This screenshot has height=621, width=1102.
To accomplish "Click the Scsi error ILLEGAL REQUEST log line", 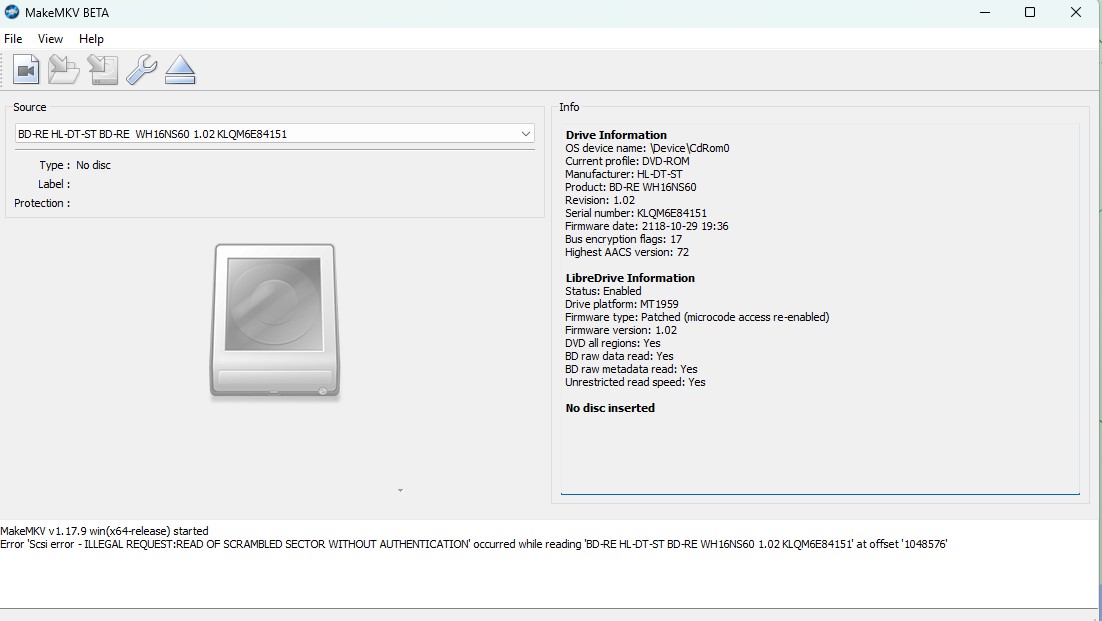I will pyautogui.click(x=474, y=544).
